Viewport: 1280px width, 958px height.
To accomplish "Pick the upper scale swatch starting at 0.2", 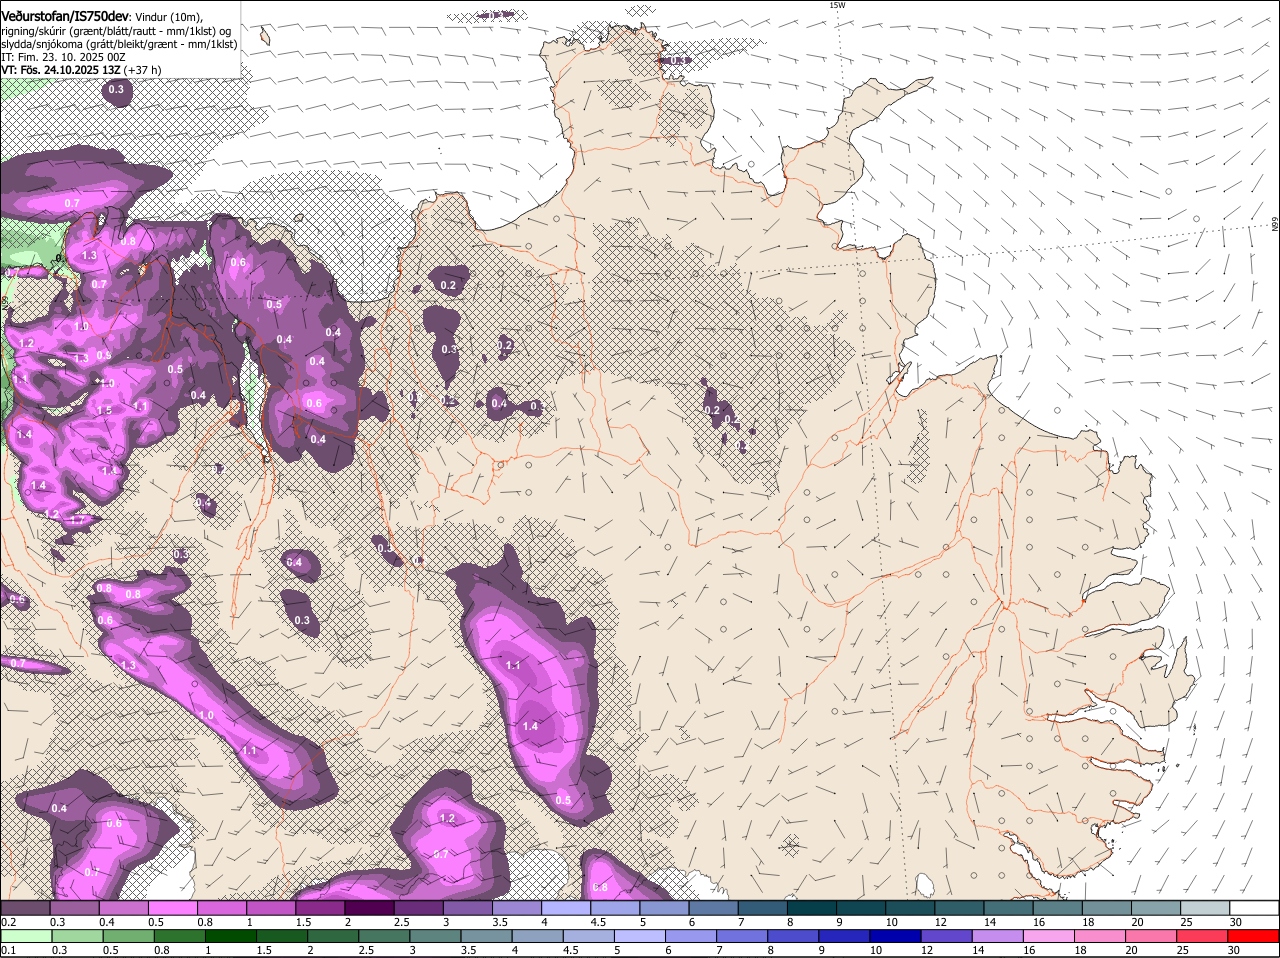I will 25,908.
